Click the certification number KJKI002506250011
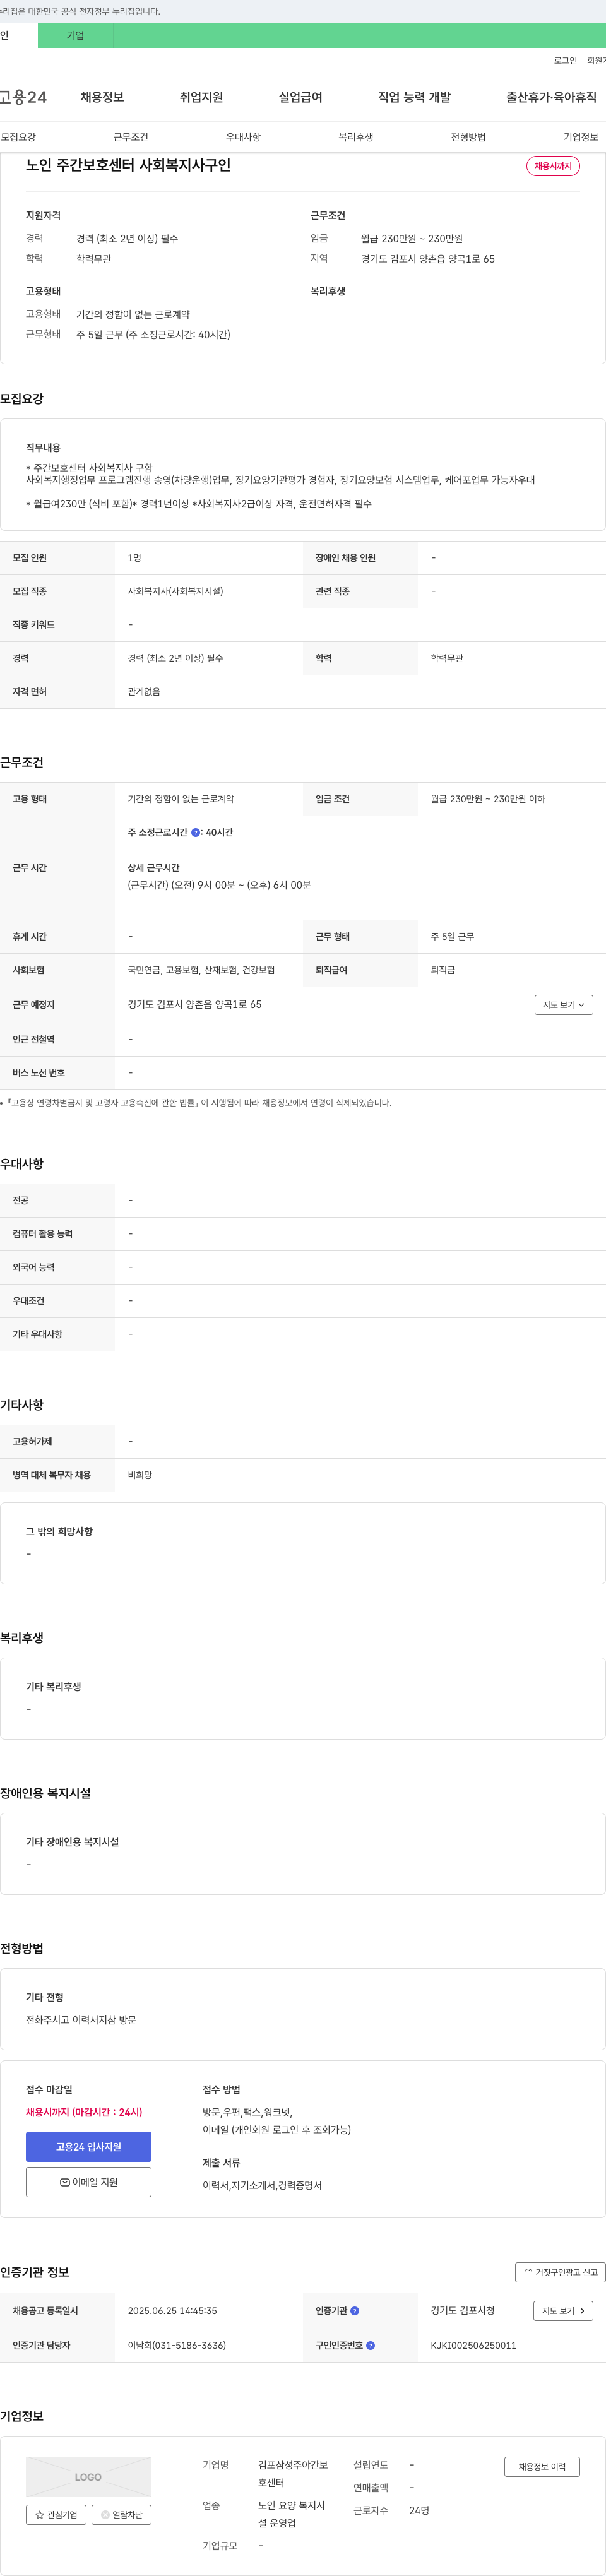606x2576 pixels. [474, 2345]
